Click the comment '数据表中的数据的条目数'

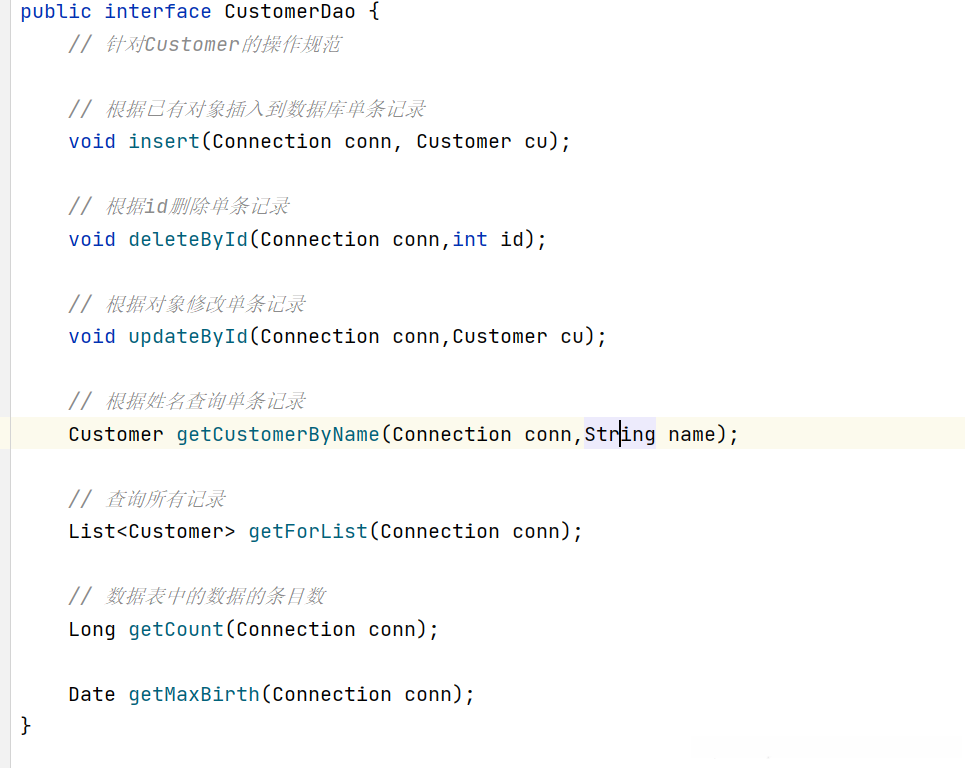(215, 596)
